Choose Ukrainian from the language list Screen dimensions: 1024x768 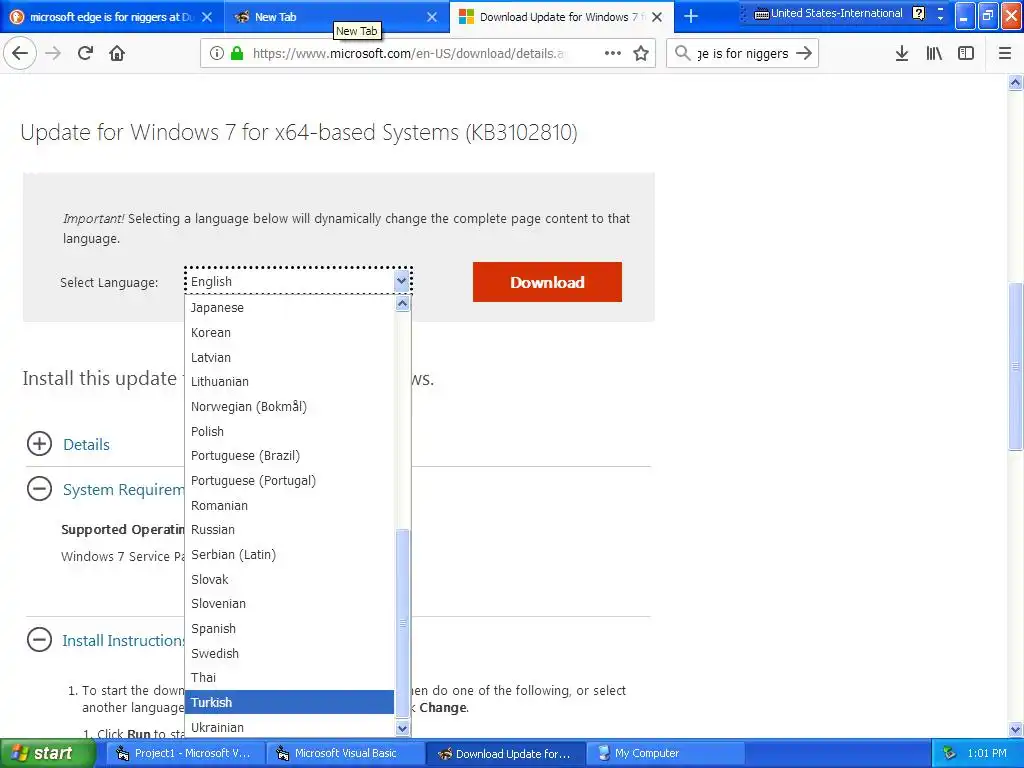(289, 727)
